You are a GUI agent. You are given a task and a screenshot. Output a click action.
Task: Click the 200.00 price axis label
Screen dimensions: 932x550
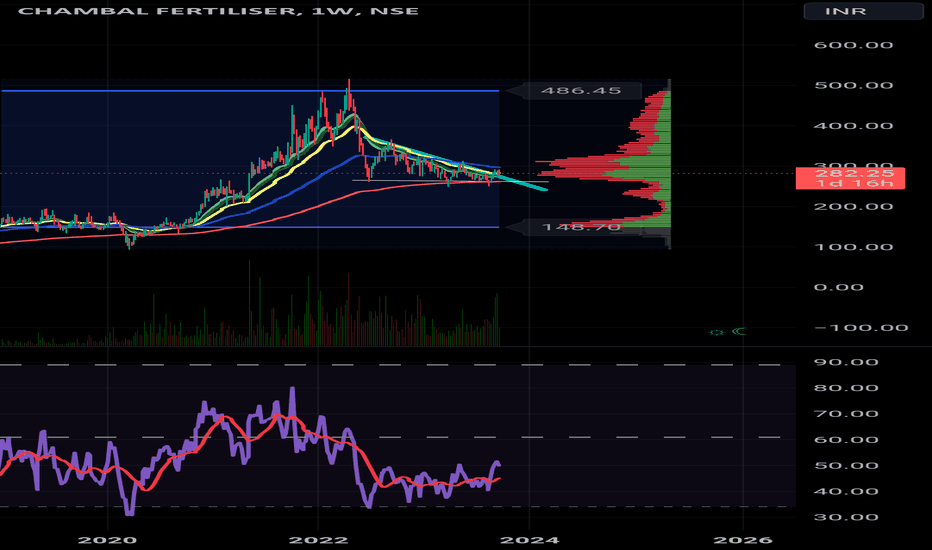(853, 207)
